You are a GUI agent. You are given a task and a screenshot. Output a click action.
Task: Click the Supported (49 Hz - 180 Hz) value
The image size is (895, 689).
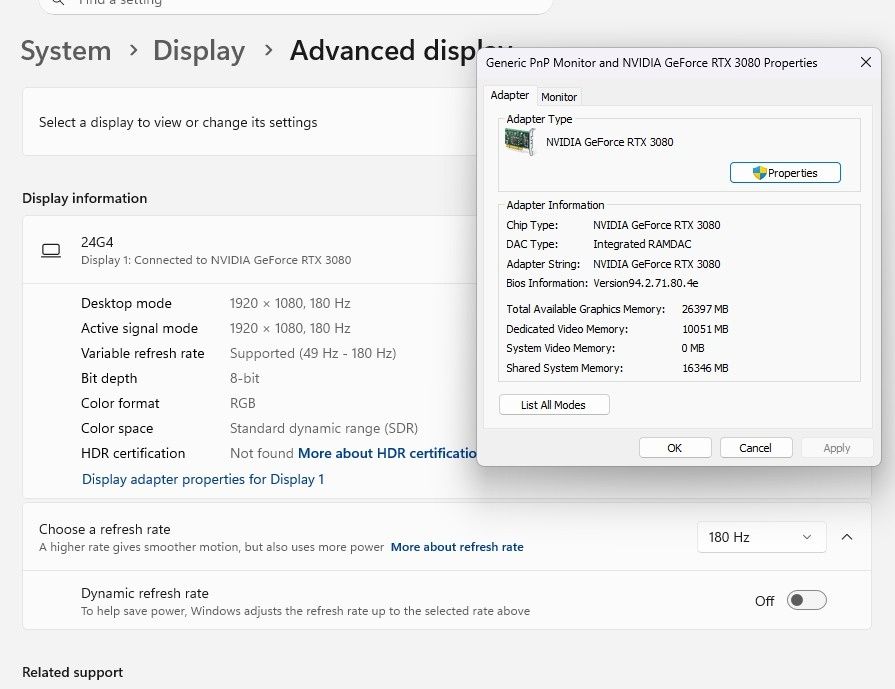pyautogui.click(x=313, y=353)
